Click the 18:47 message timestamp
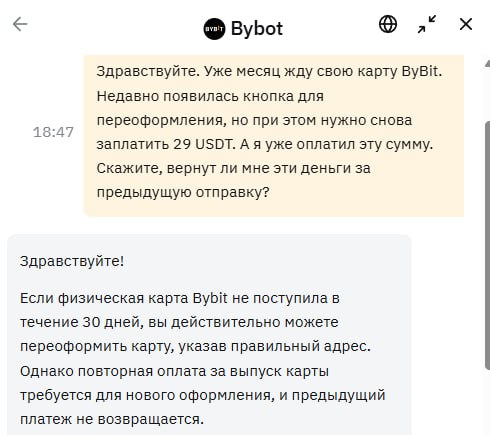Viewport: 490px width, 435px height. (x=53, y=132)
